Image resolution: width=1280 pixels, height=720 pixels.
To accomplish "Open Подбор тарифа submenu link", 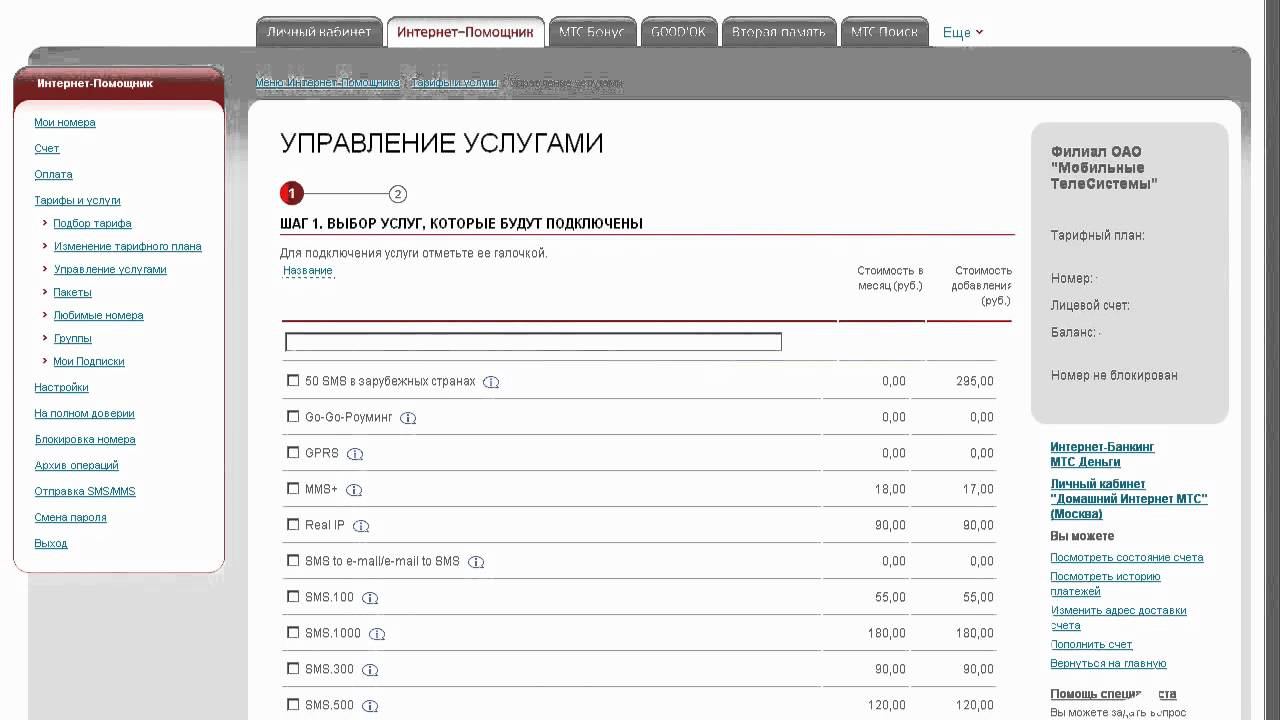I will click(x=92, y=223).
